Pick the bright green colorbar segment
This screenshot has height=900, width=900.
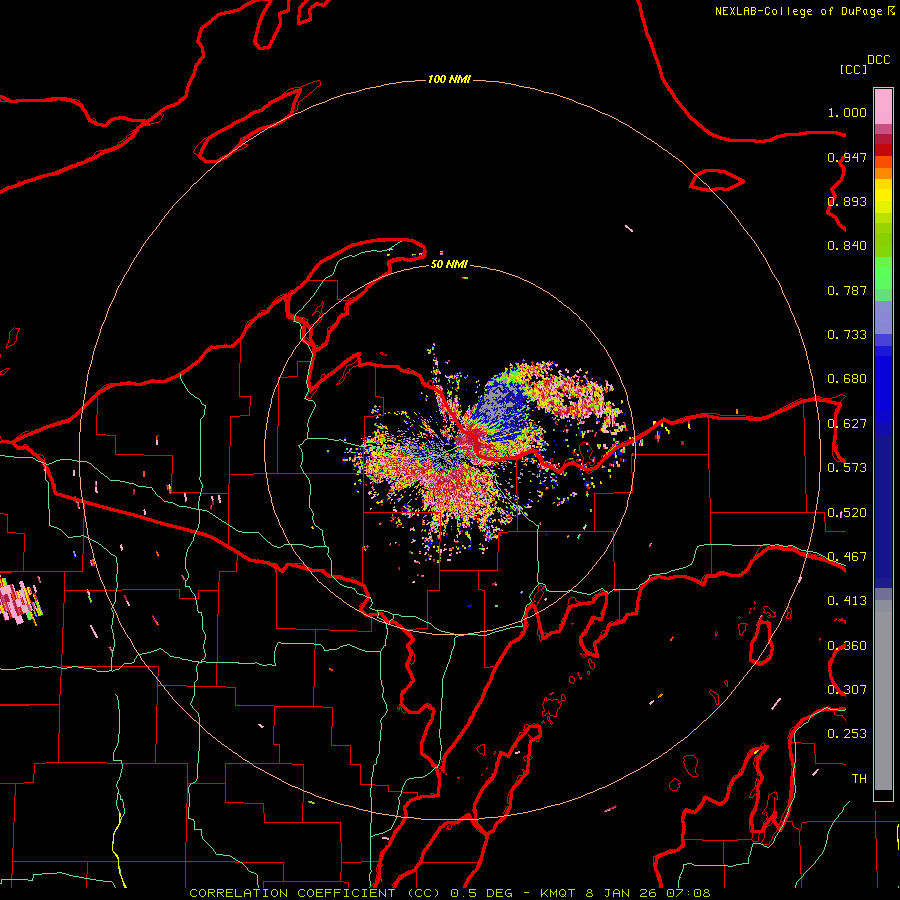pos(883,273)
